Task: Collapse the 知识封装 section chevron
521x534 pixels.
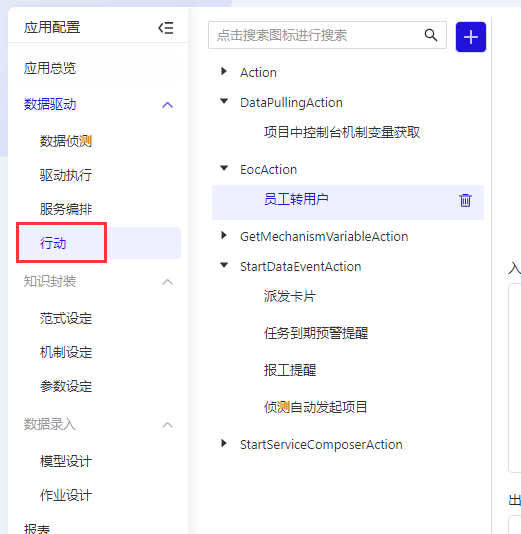Action: pyautogui.click(x=167, y=282)
